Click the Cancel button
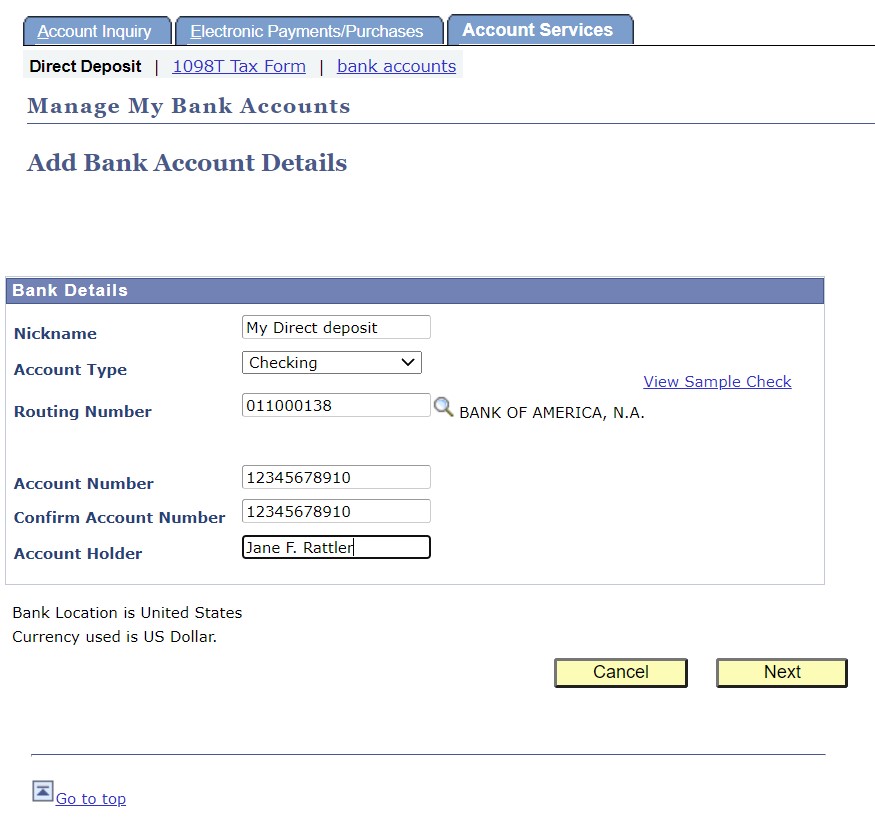875x820 pixels. click(x=620, y=672)
